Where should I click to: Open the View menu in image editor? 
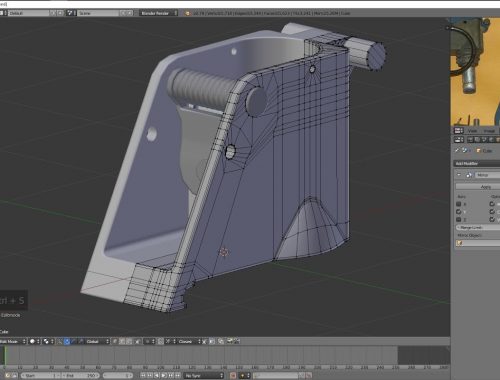coord(473,131)
